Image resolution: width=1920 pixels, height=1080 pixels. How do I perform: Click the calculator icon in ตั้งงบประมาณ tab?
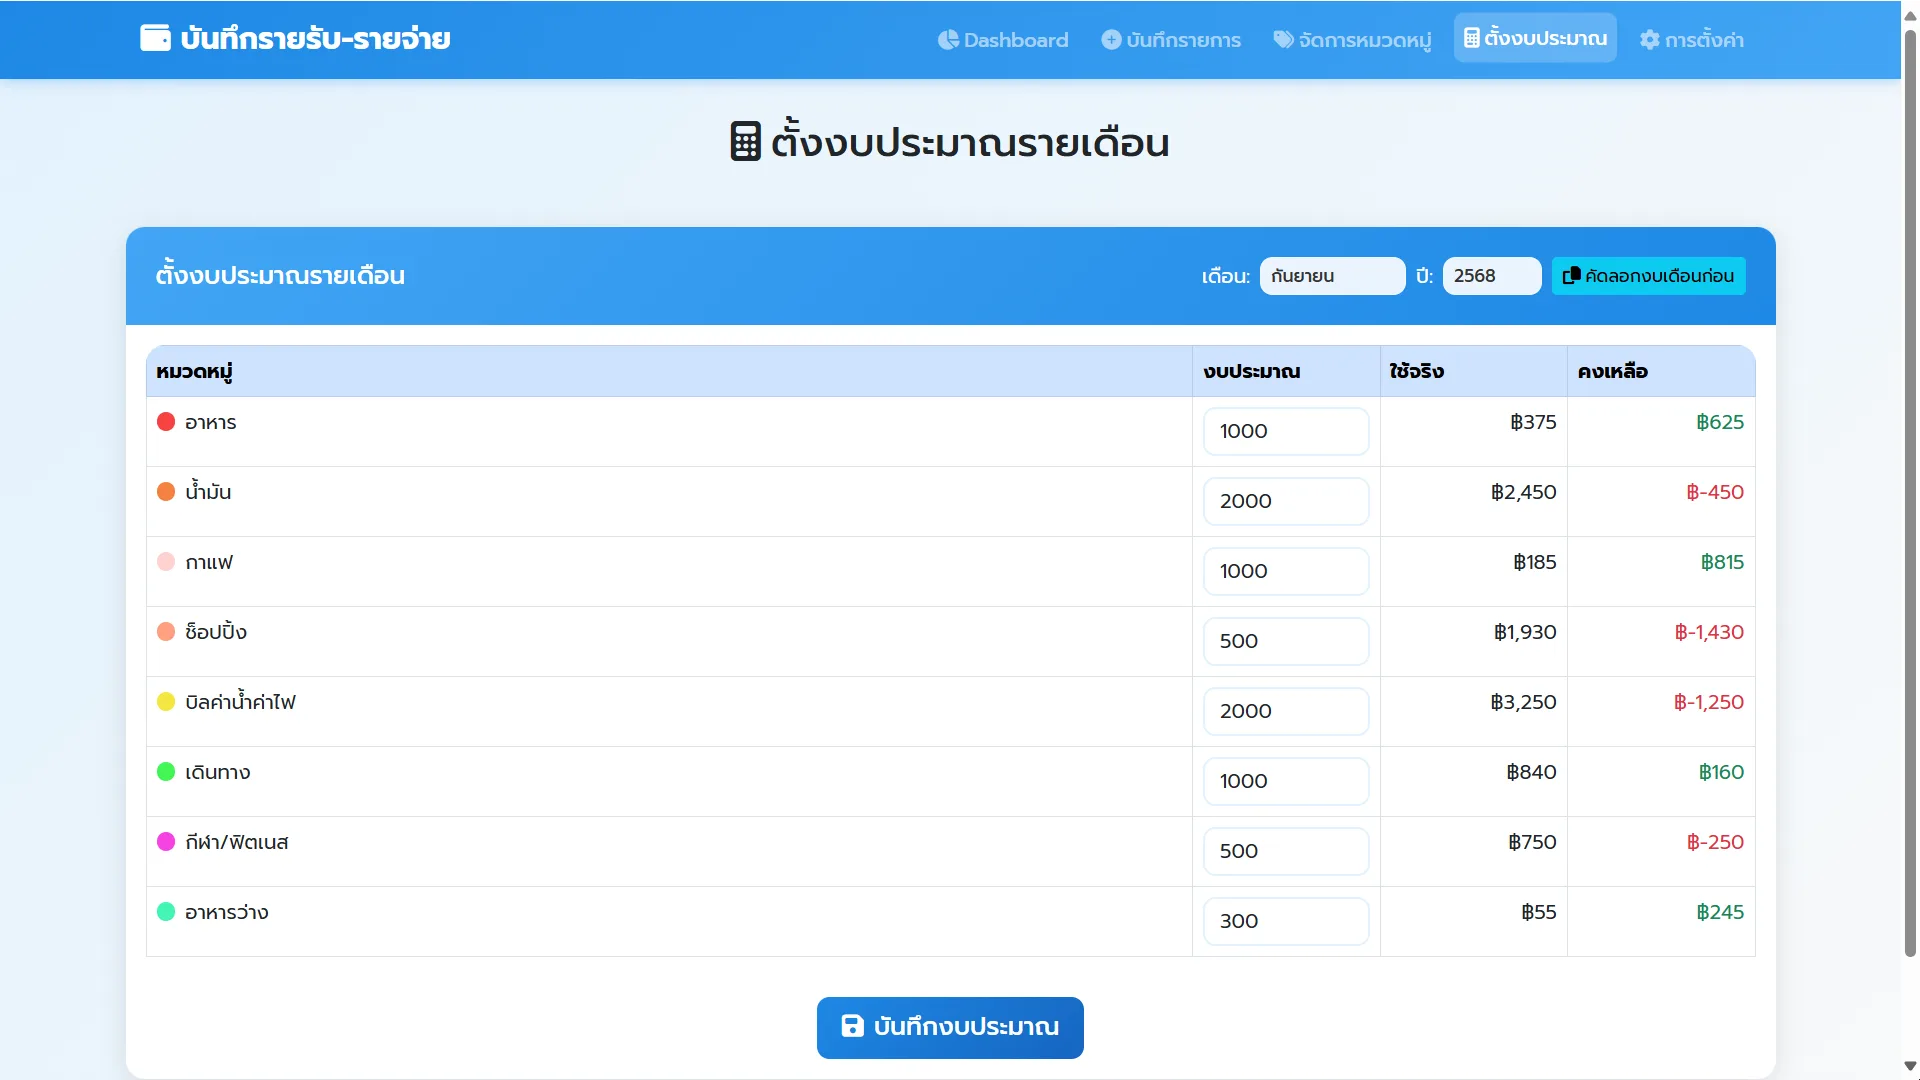pos(1471,38)
